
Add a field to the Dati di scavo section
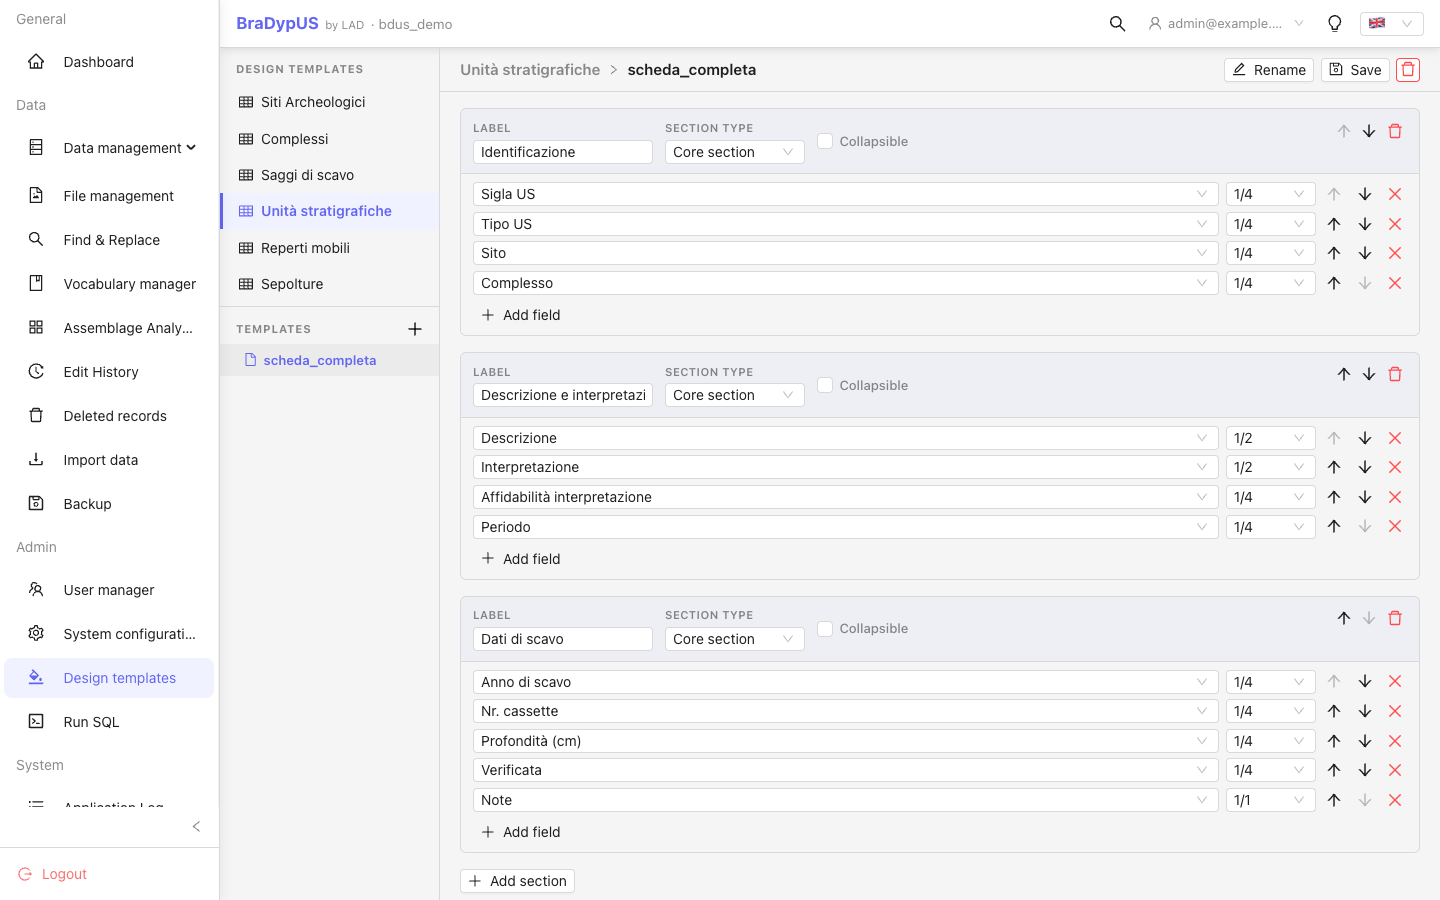point(521,832)
